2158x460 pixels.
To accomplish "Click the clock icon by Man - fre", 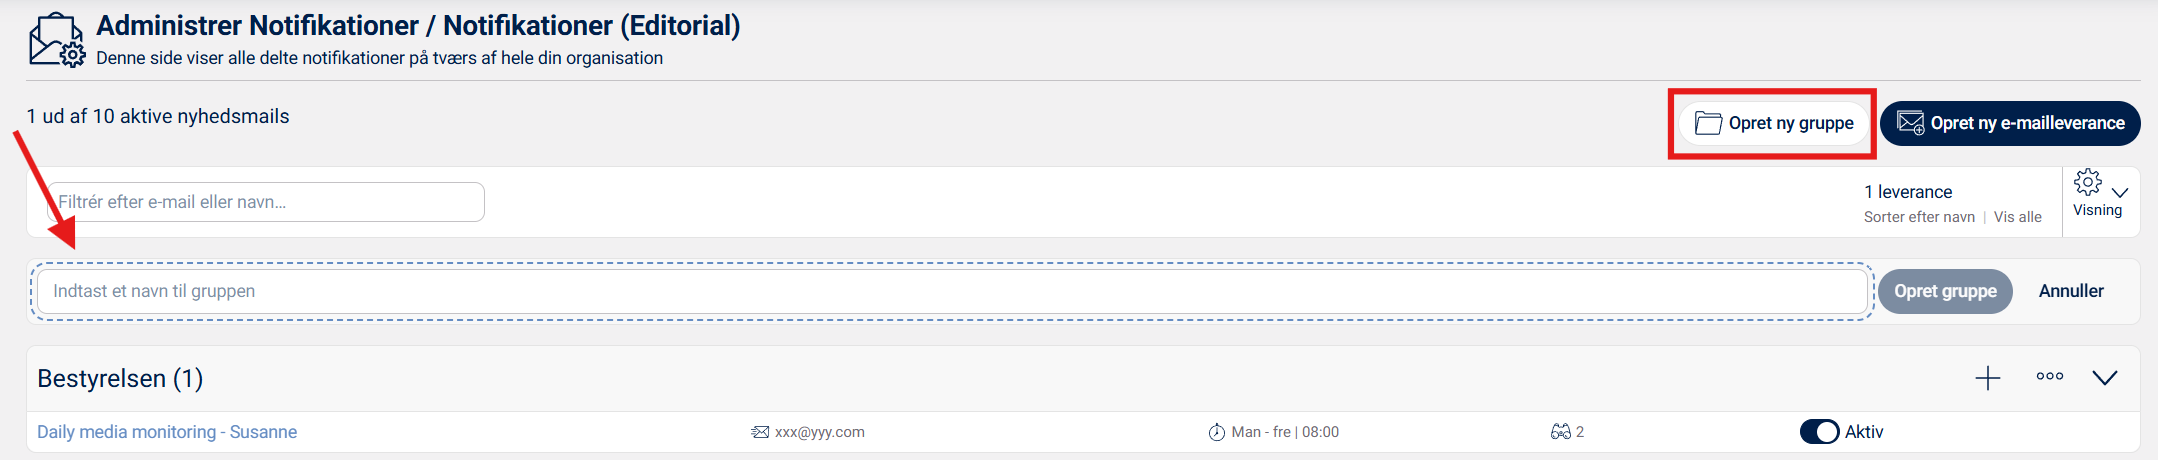I will pos(1216,432).
